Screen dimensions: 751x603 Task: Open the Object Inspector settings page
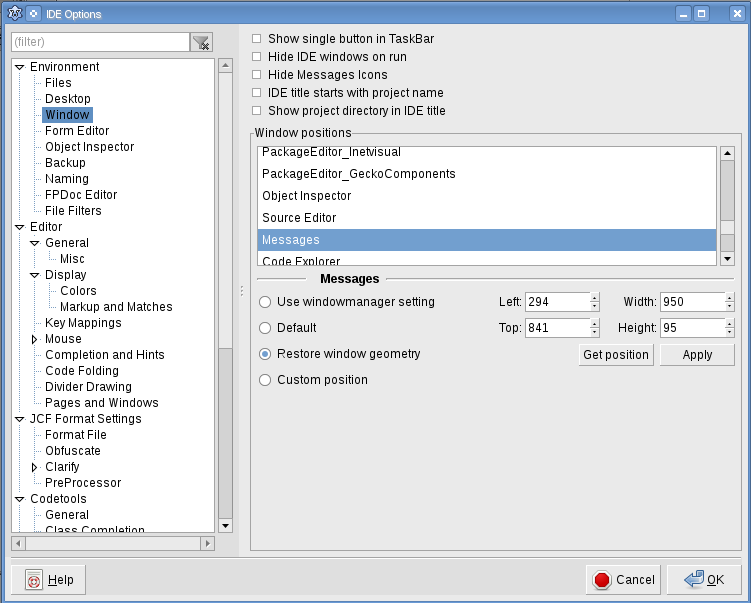[x=89, y=147]
